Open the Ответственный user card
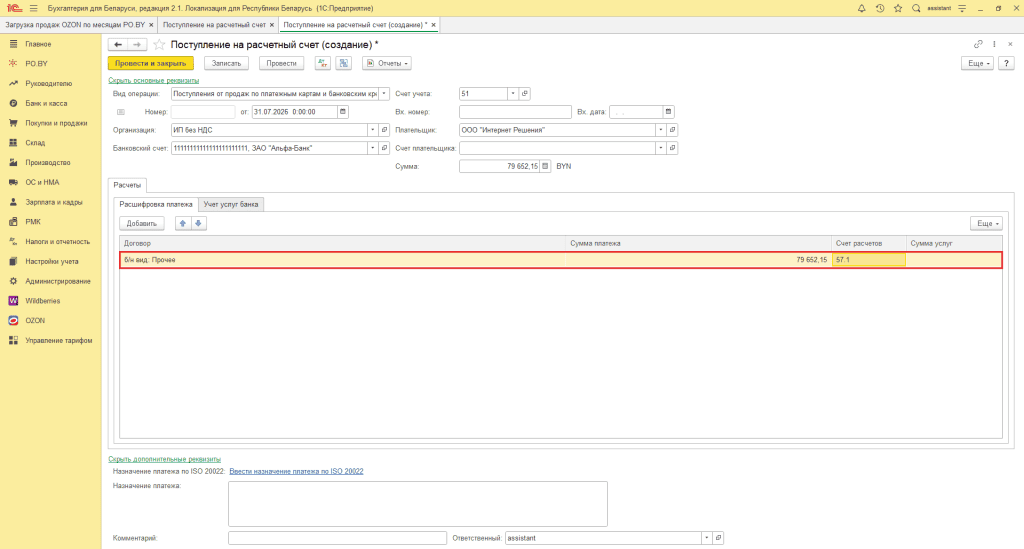The height and width of the screenshot is (549, 1024). click(x=718, y=538)
